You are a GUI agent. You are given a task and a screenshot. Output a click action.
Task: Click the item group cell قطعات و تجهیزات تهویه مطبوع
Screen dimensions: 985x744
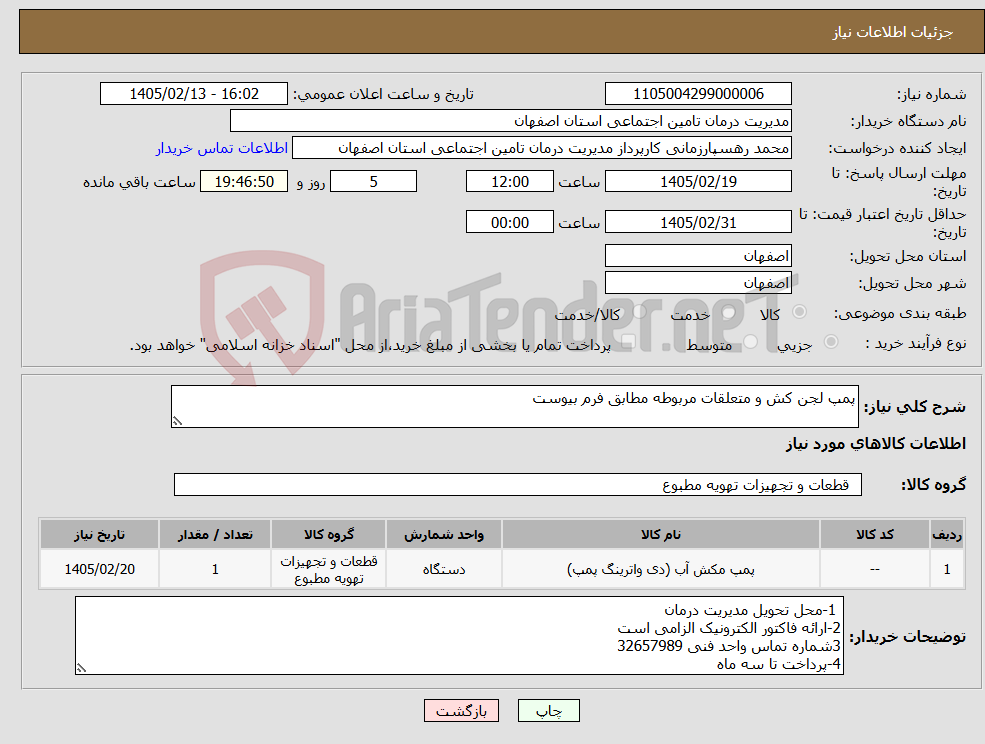(329, 569)
